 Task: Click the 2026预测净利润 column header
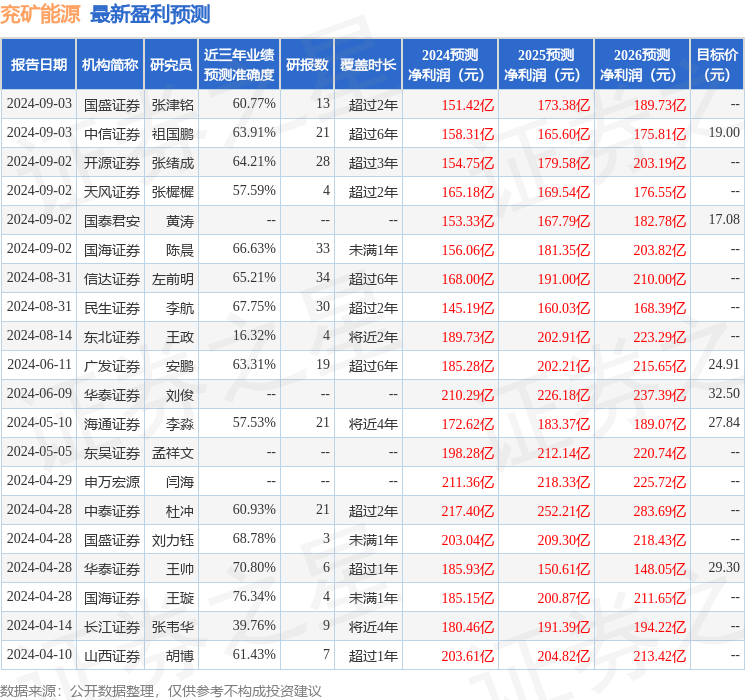click(x=642, y=65)
